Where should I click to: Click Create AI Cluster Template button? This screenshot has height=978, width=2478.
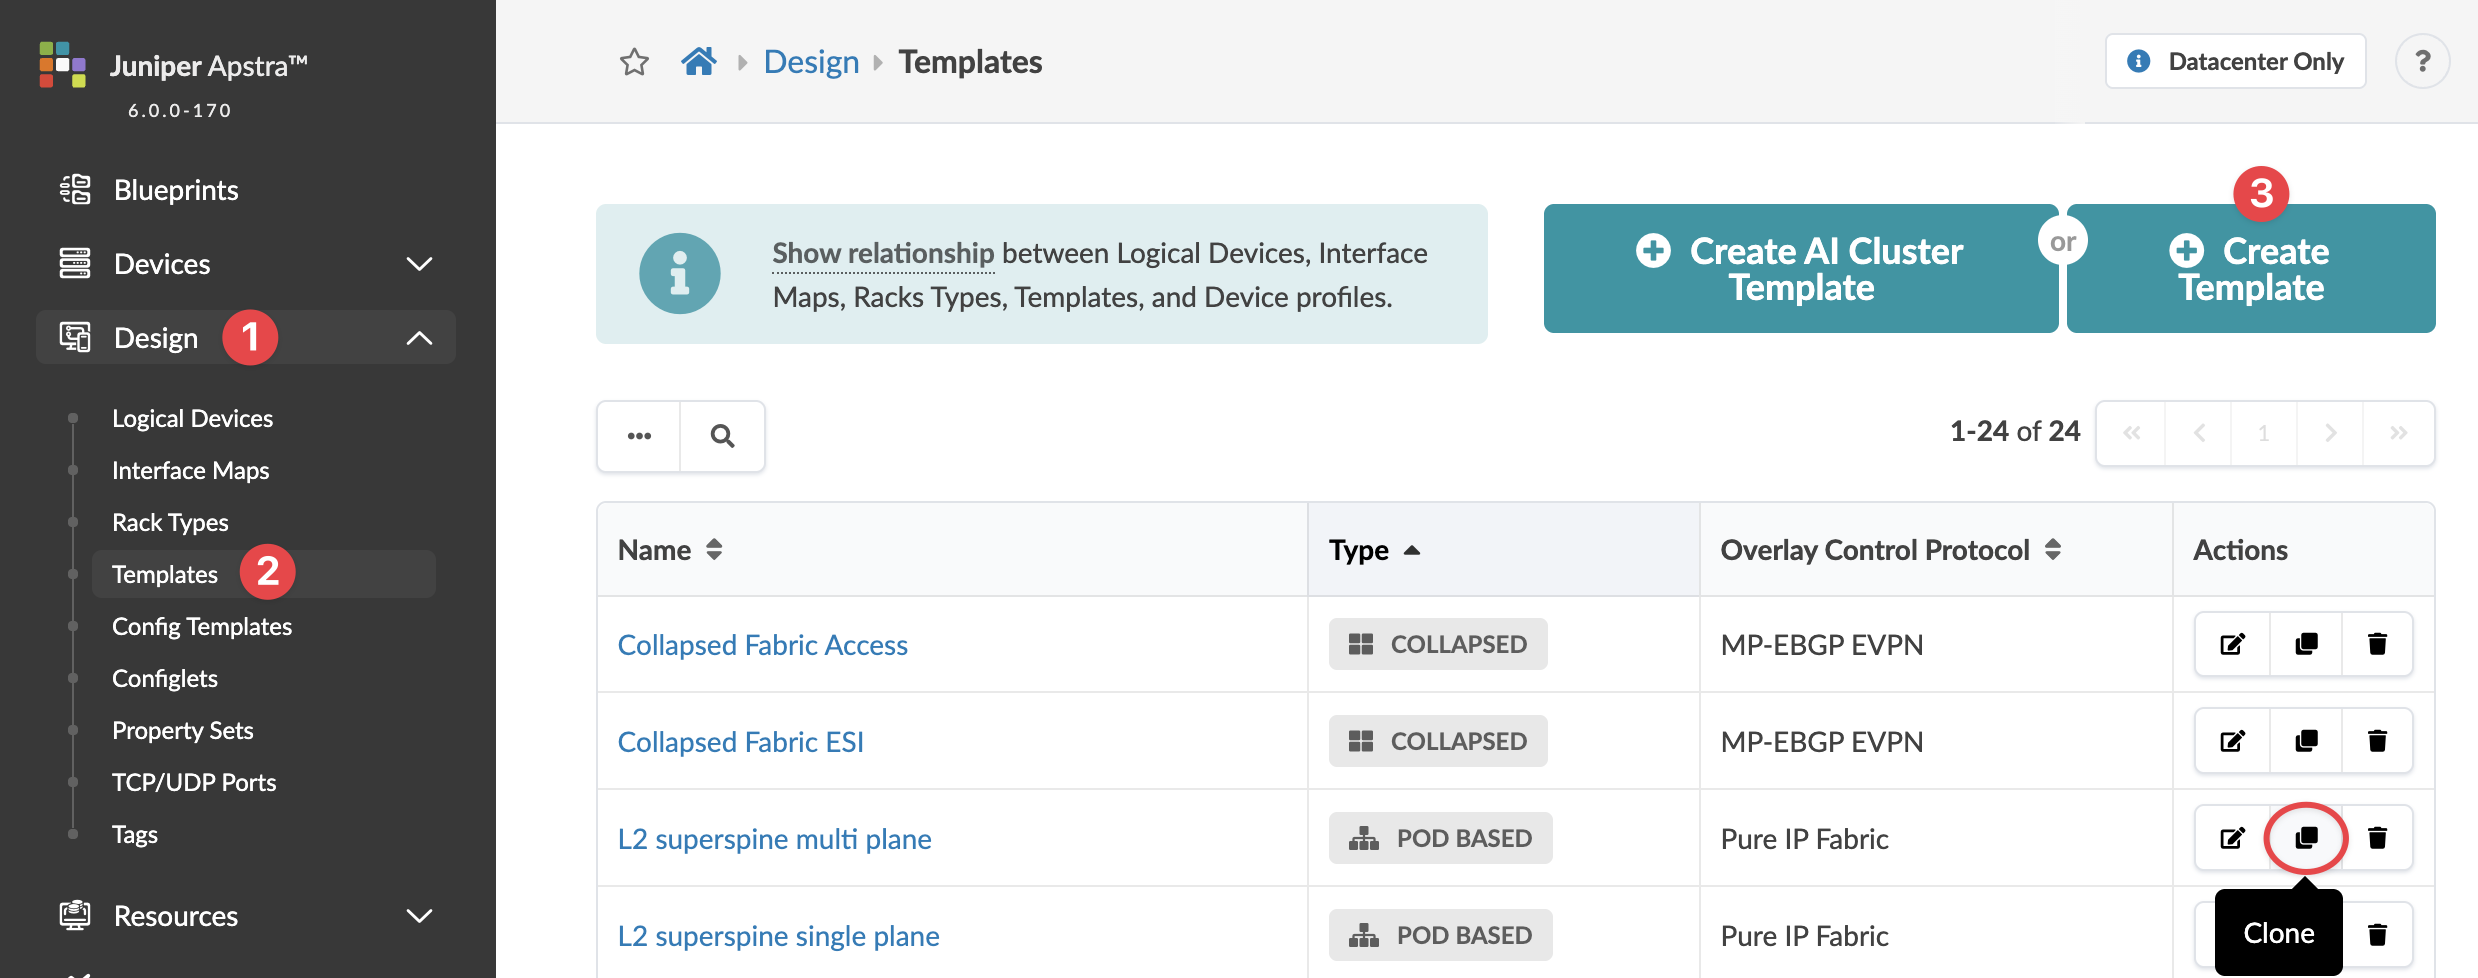point(1800,269)
